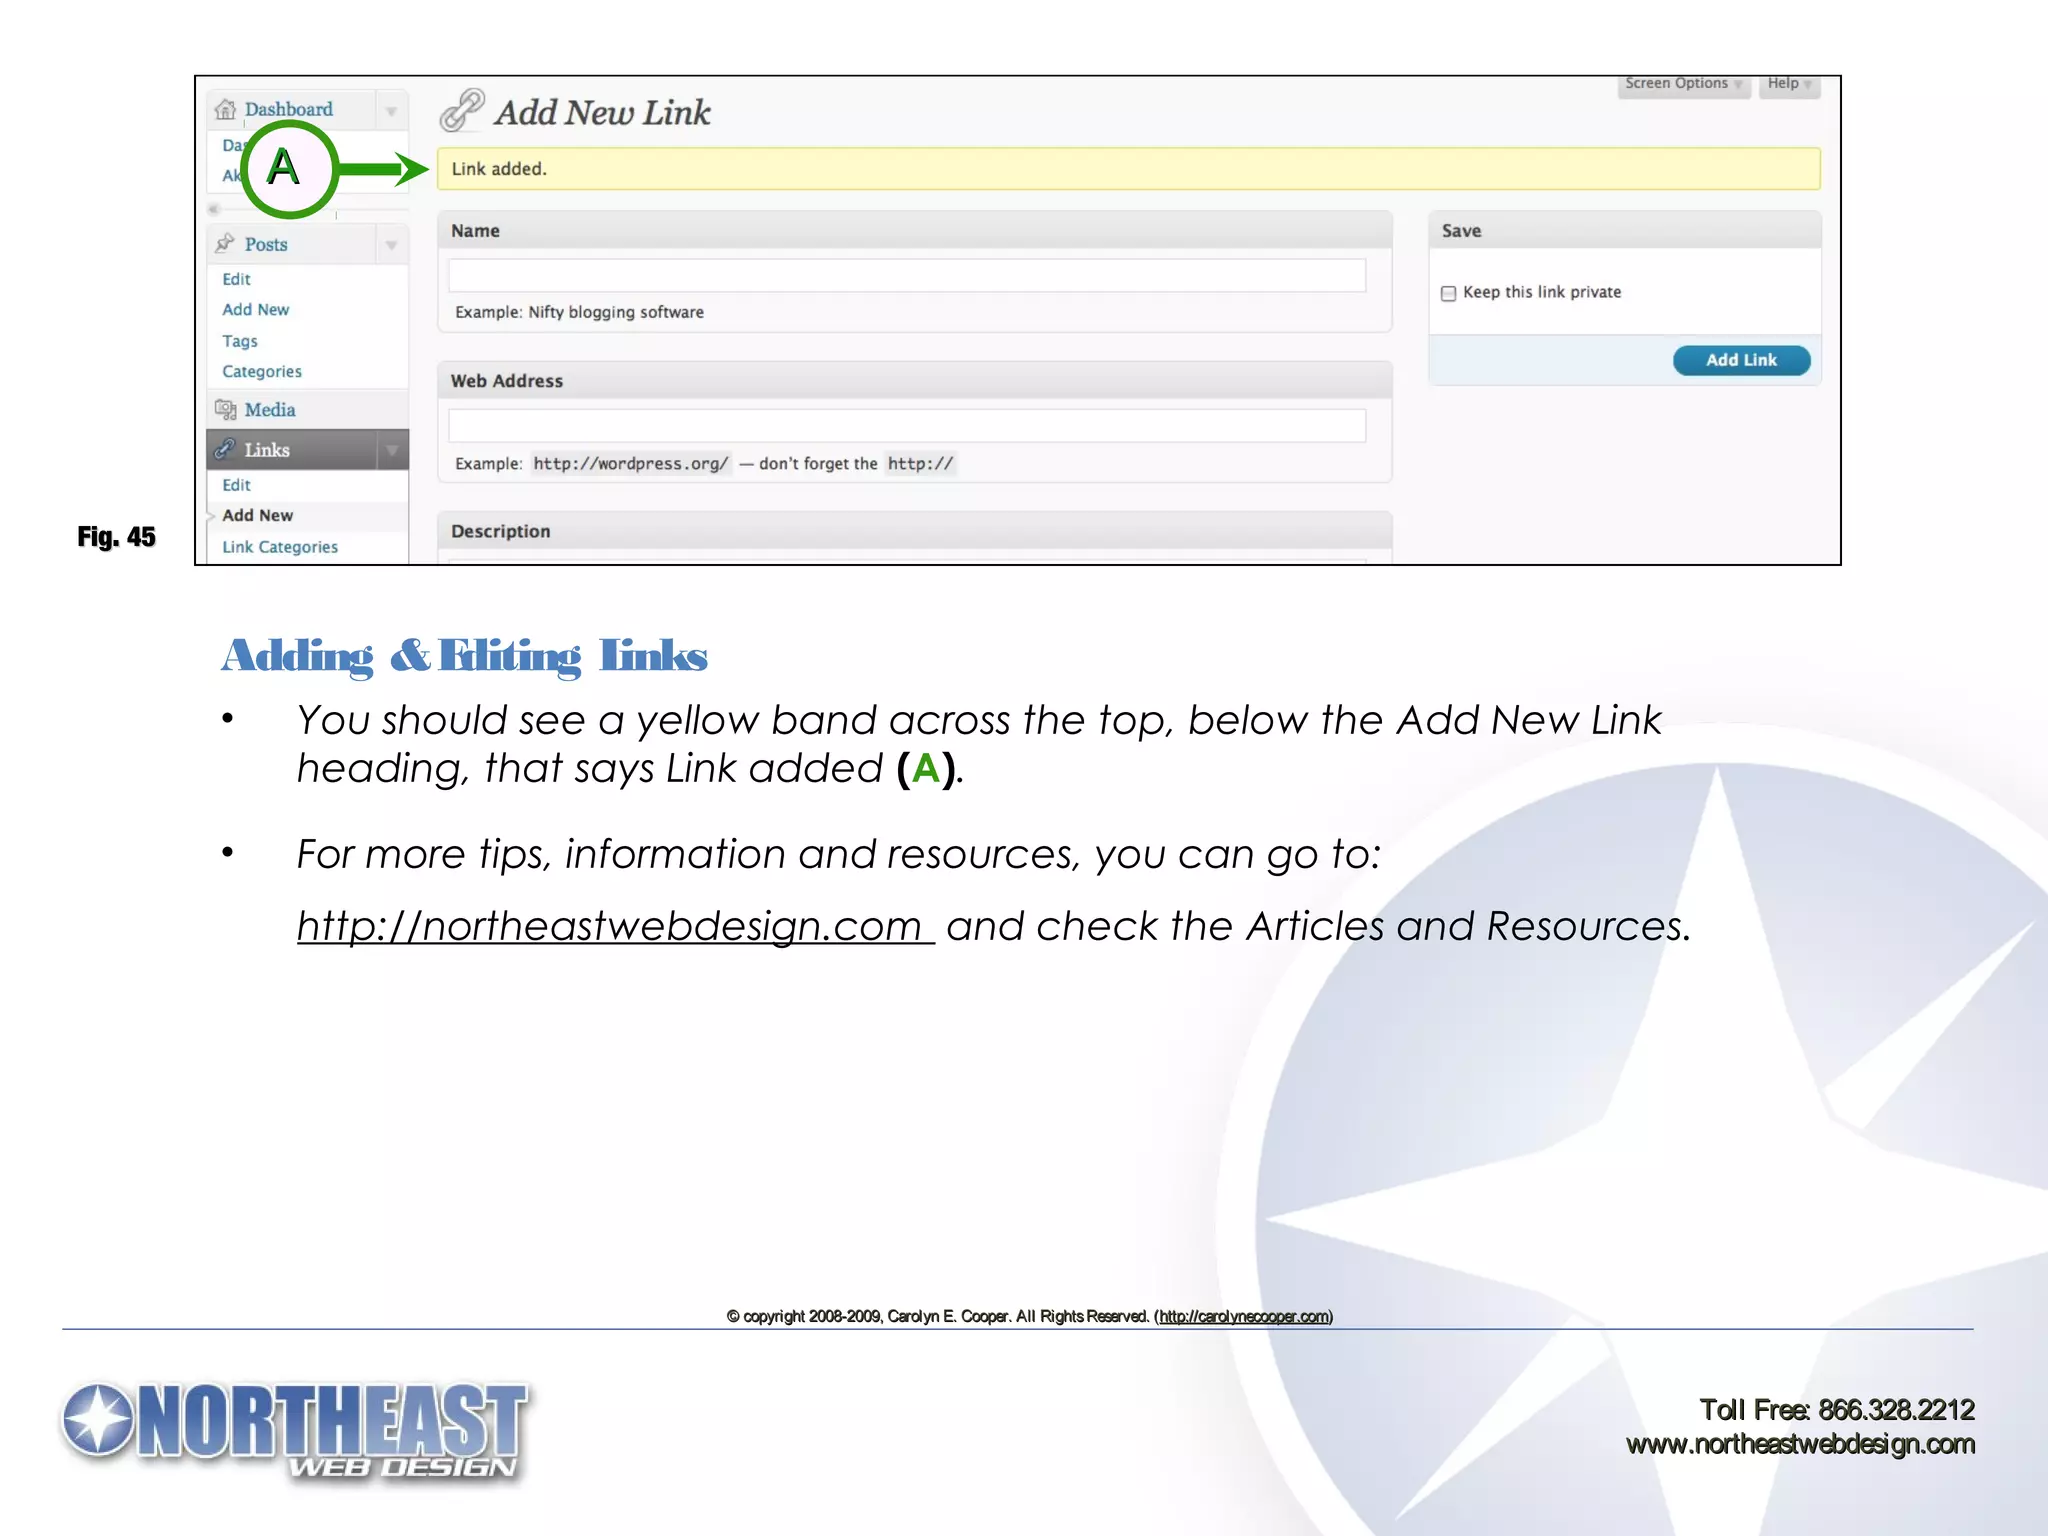This screenshot has height=1536, width=2048.
Task: Collapse the Links menu arrow
Action: click(x=391, y=450)
